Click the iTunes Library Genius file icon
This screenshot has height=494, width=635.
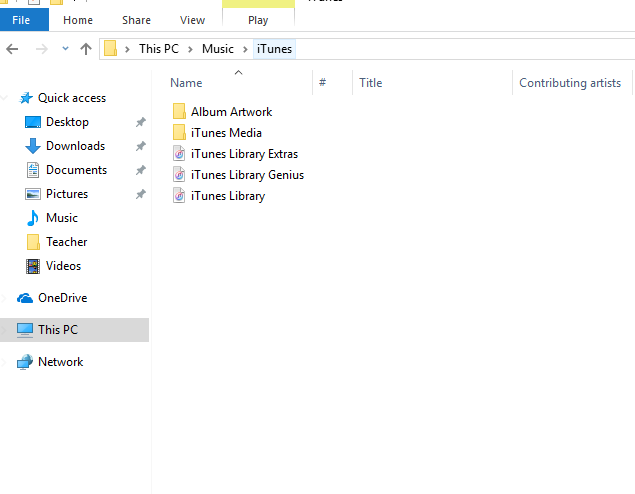[x=179, y=175]
